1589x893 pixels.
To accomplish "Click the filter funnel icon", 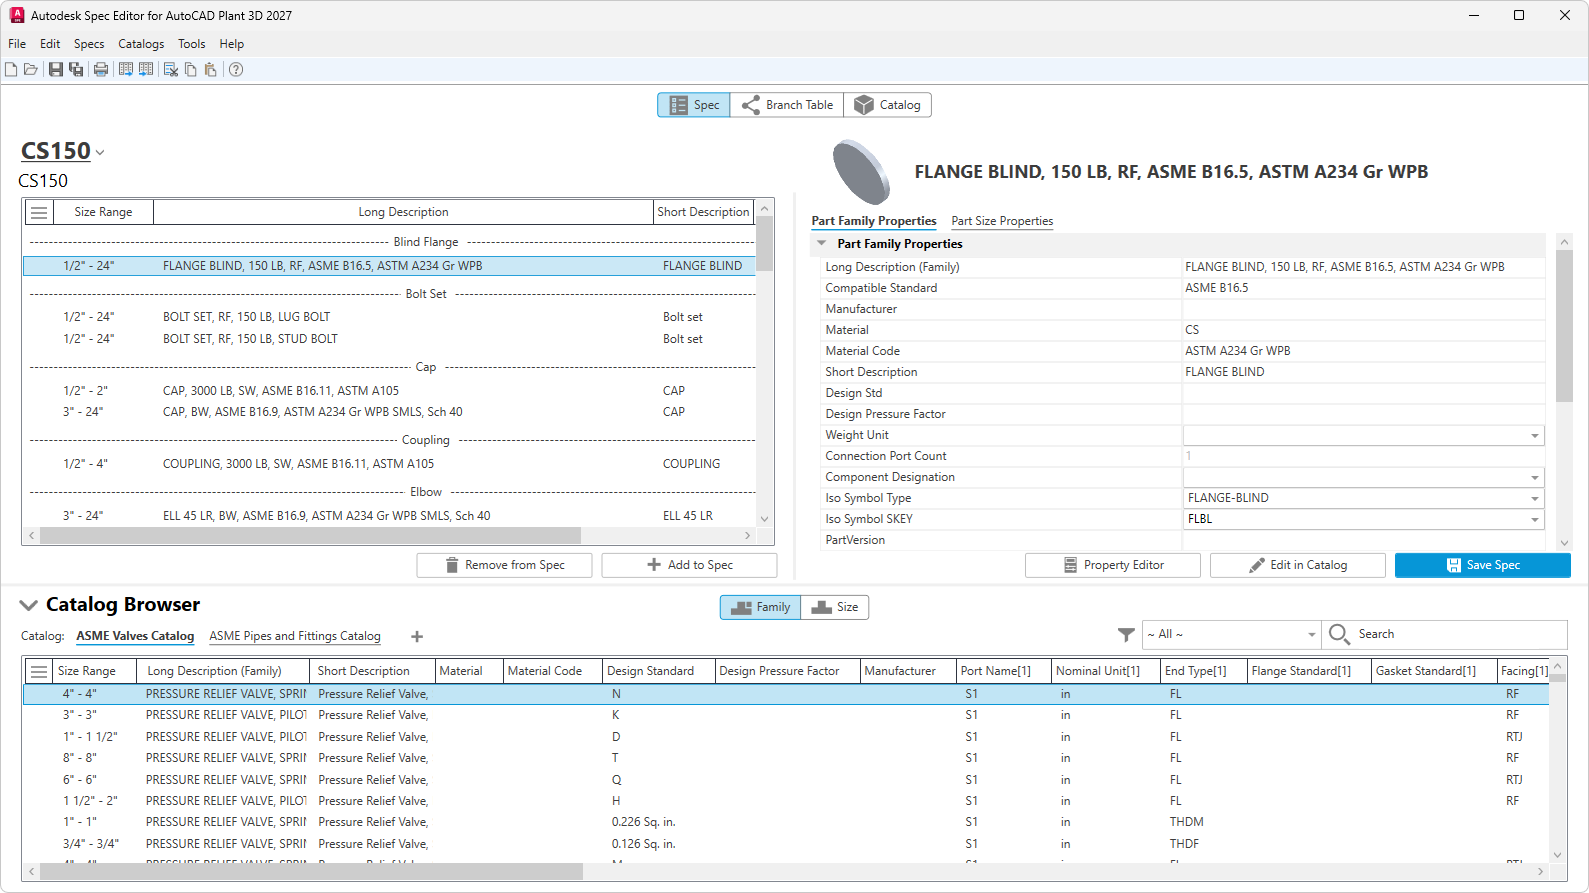I will point(1126,634).
